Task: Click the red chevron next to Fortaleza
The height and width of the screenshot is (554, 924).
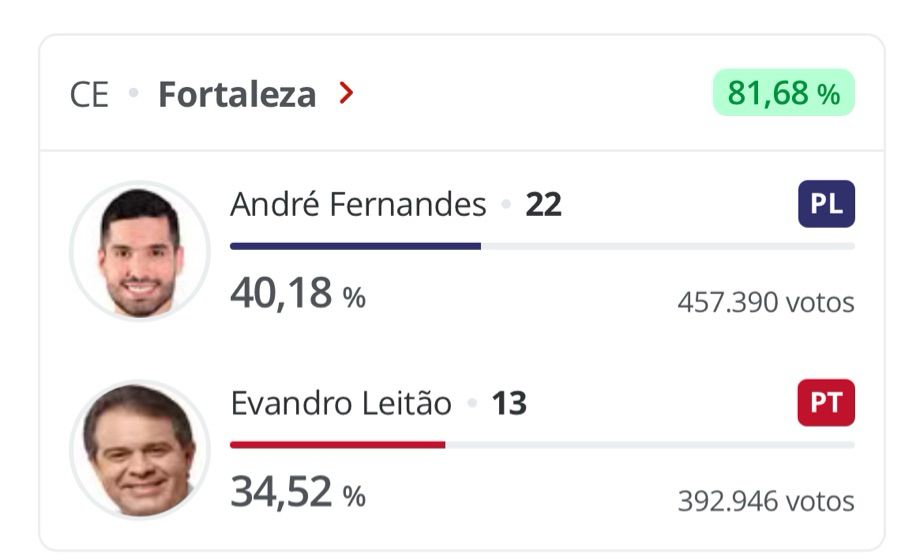Action: coord(346,95)
